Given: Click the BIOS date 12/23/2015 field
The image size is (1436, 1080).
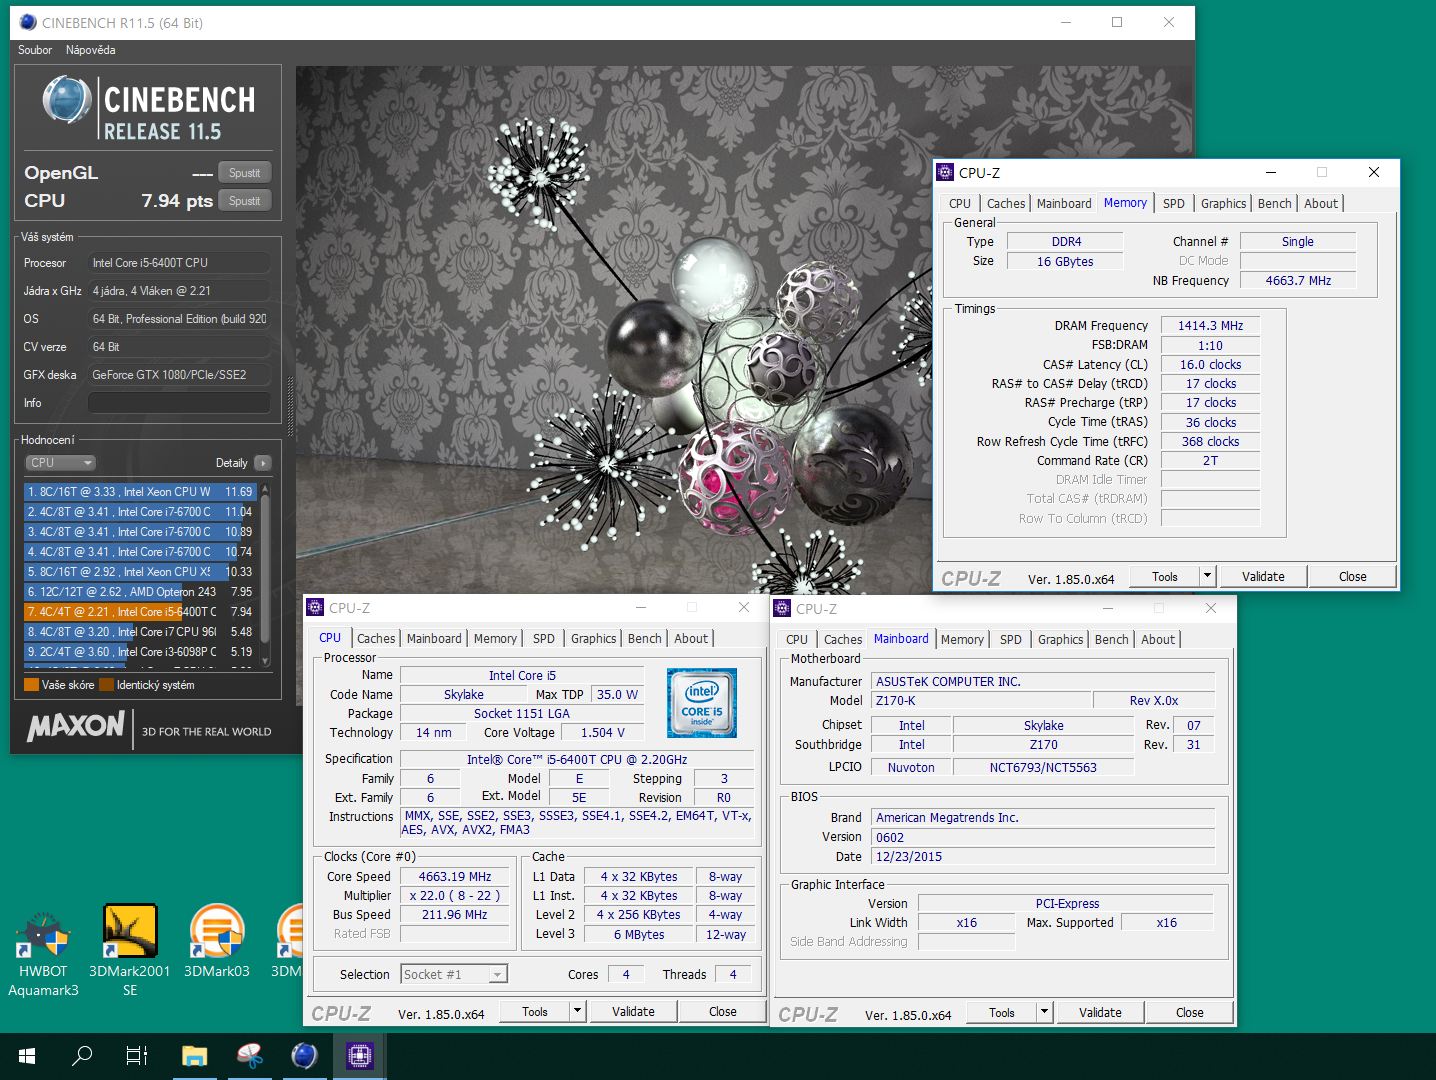Looking at the screenshot, I should (1043, 856).
